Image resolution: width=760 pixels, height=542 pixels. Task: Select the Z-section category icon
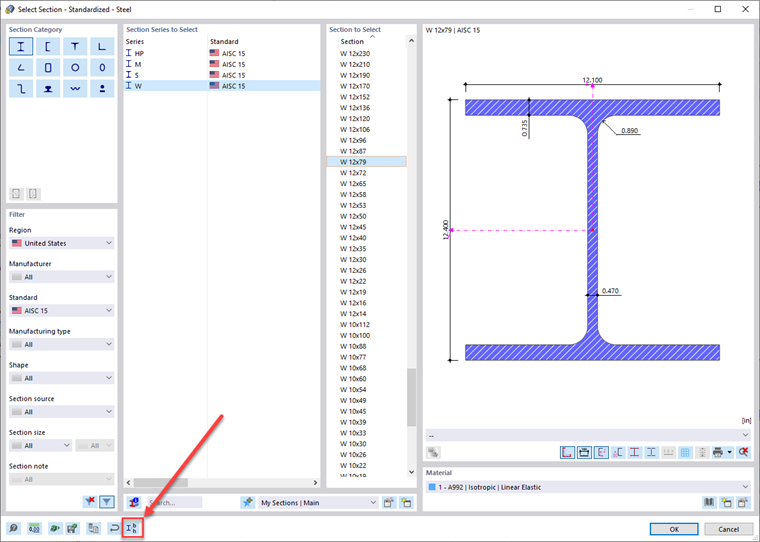[x=21, y=89]
